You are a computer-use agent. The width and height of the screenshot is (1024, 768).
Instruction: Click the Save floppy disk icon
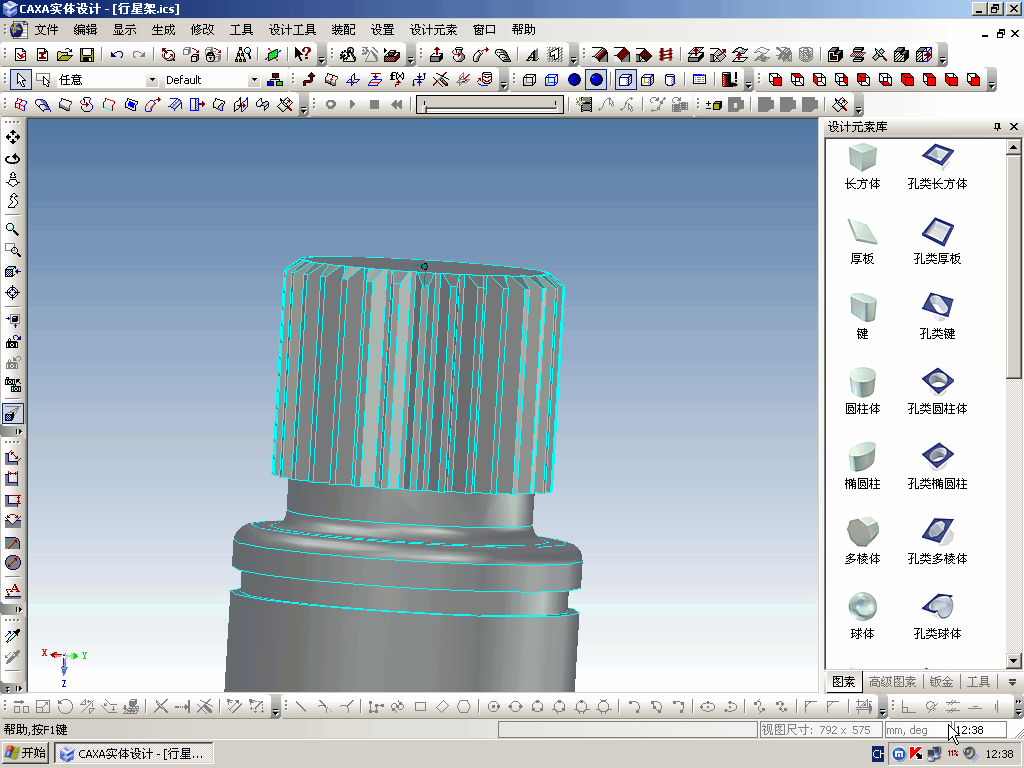[87, 55]
